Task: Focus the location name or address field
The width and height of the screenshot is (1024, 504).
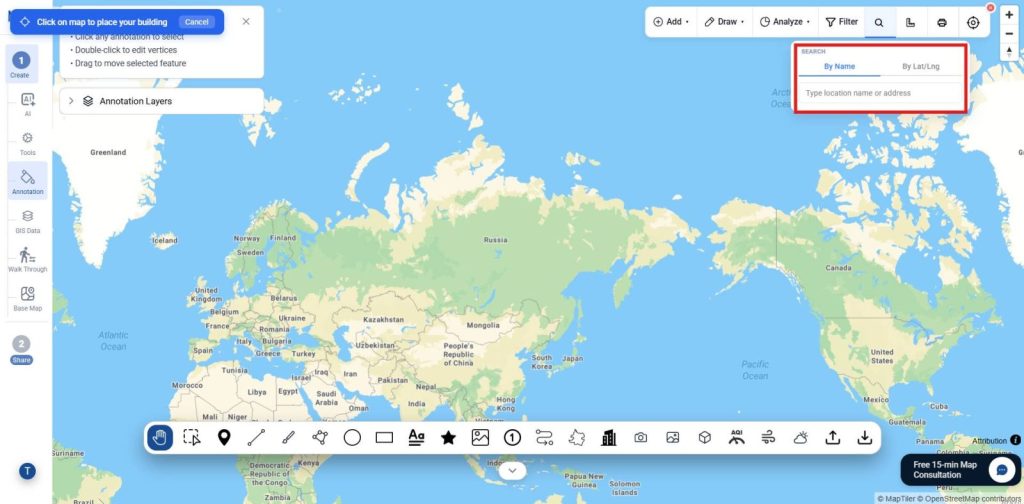Action: pyautogui.click(x=880, y=93)
